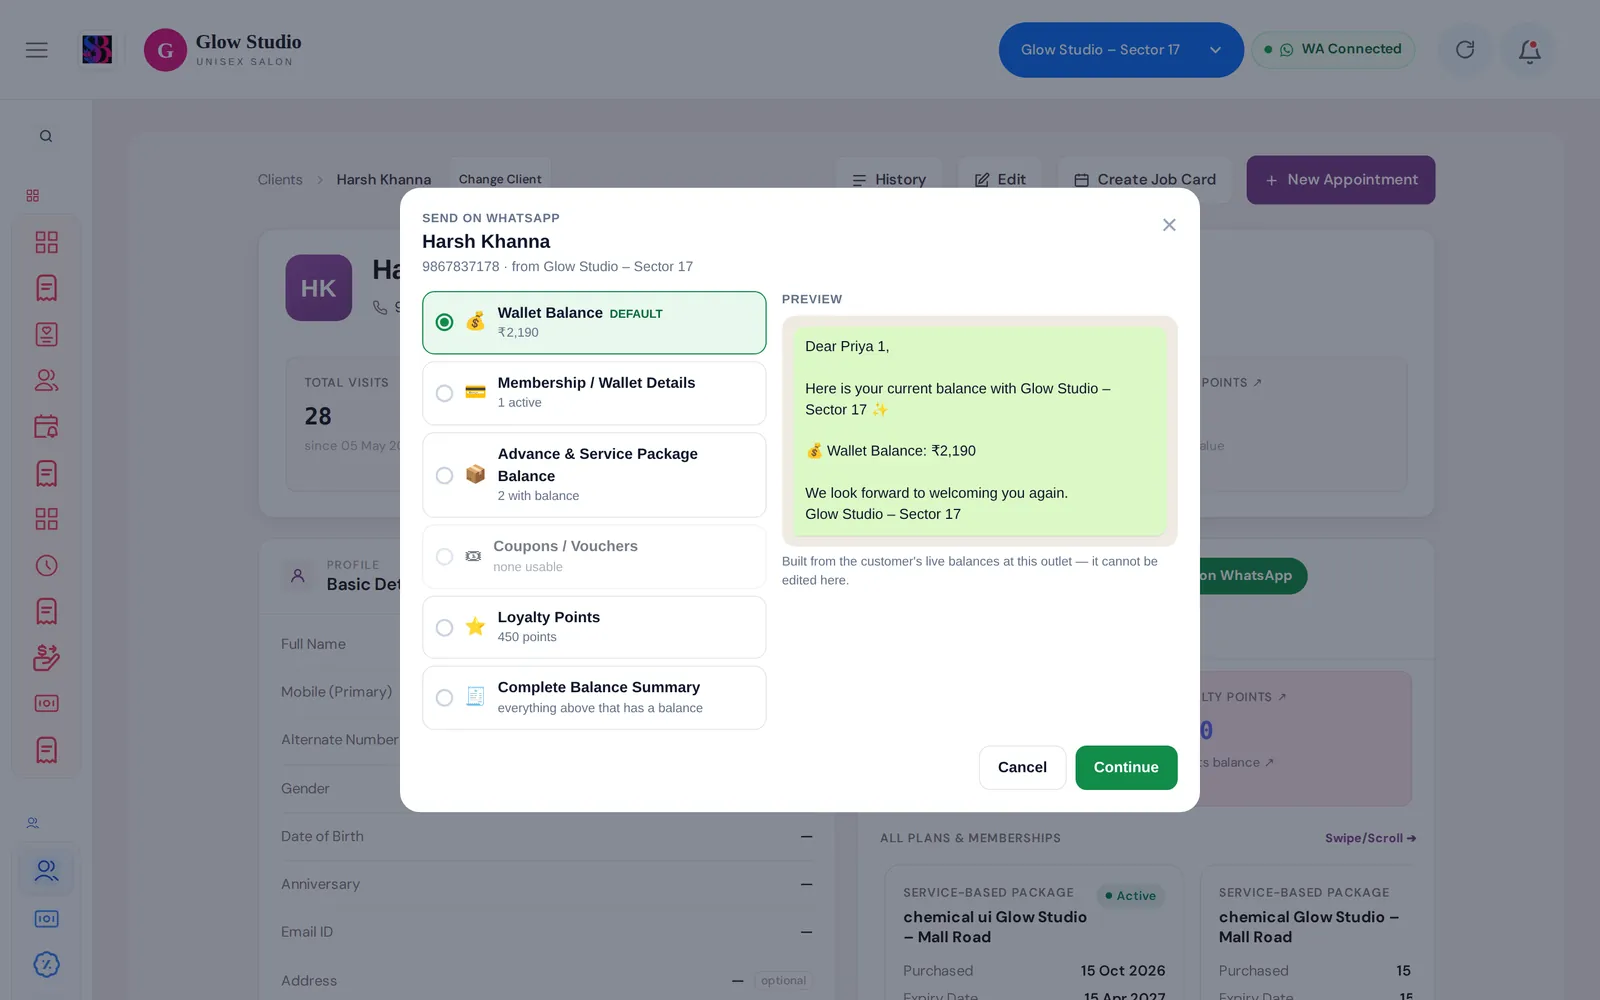Screen dimensions: 1600x1000
Task: Select the Coupons / Vouchers radio option
Action: coord(594,556)
